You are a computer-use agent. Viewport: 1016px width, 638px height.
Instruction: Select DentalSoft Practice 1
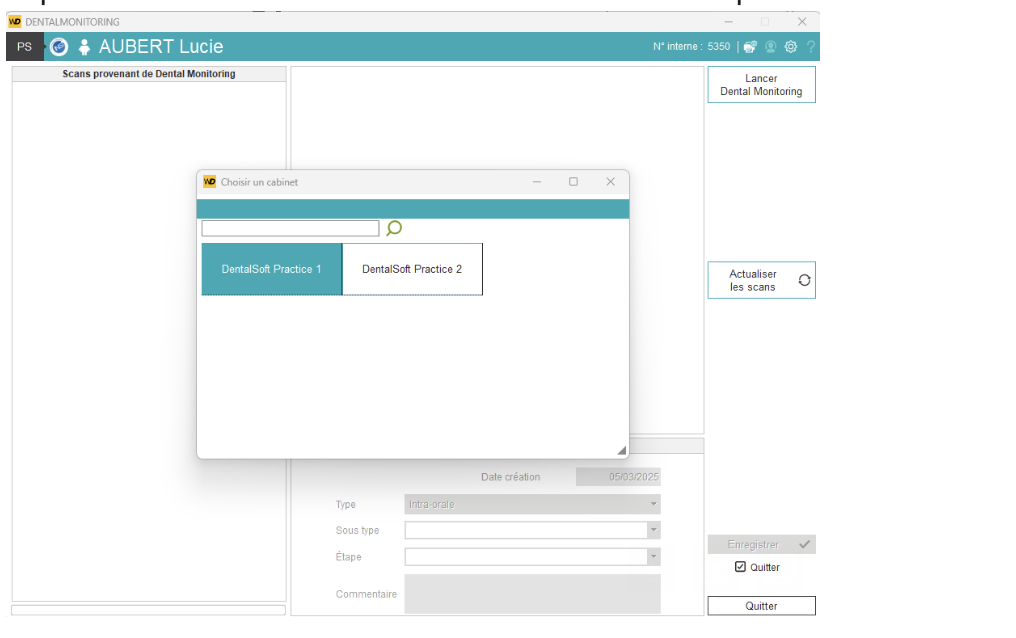271,269
